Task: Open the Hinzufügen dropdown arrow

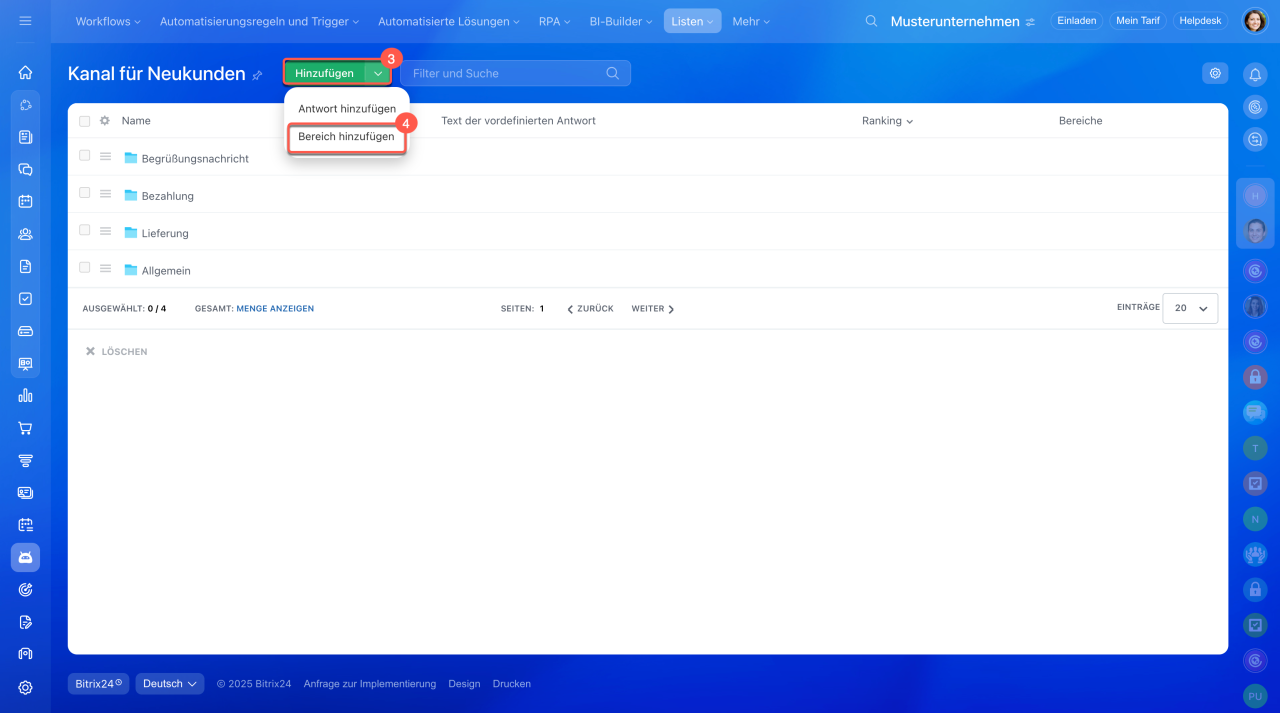Action: (x=378, y=73)
